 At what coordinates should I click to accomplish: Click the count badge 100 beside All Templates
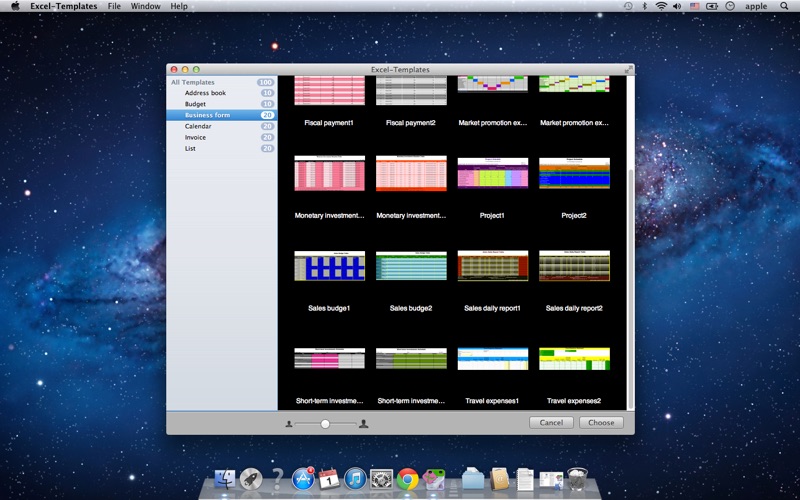(x=265, y=82)
